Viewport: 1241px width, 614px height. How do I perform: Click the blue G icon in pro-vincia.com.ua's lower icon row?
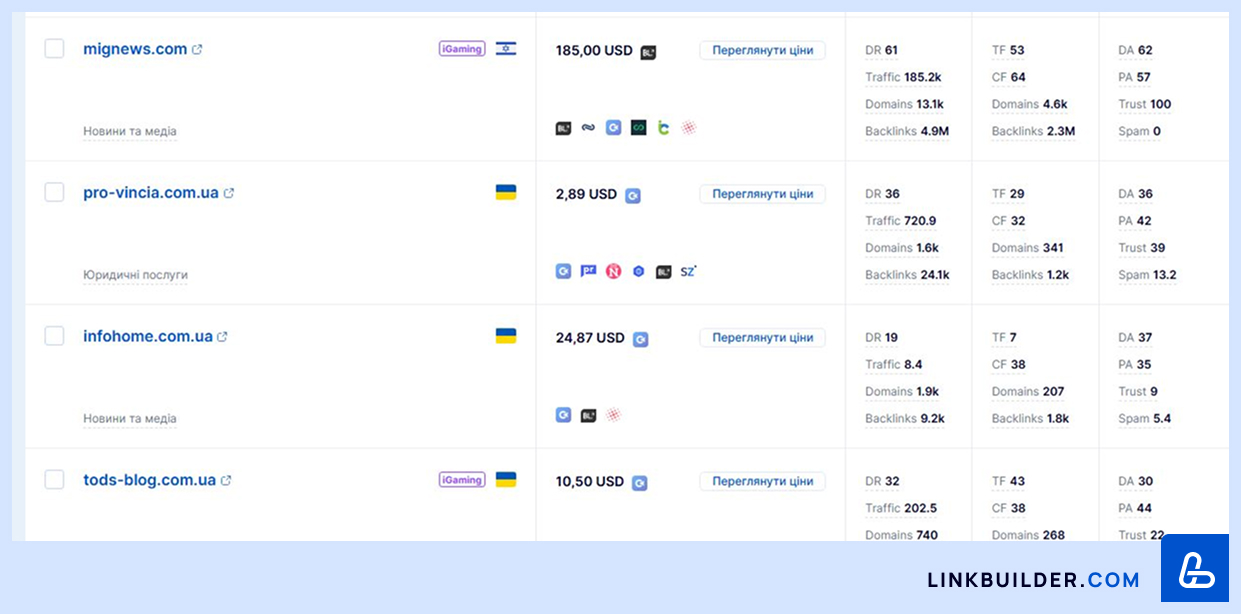[x=563, y=271]
